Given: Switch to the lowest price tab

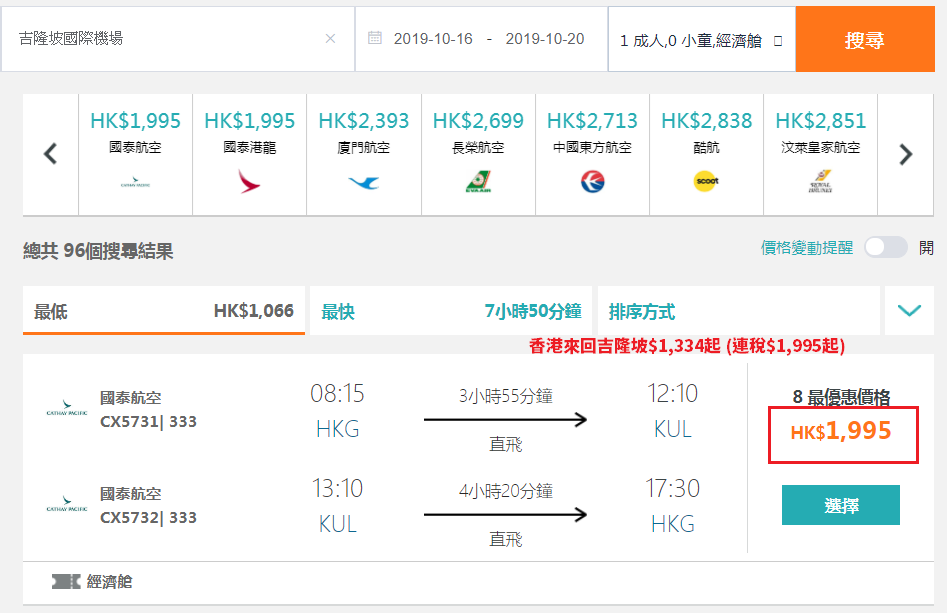Looking at the screenshot, I should (164, 310).
